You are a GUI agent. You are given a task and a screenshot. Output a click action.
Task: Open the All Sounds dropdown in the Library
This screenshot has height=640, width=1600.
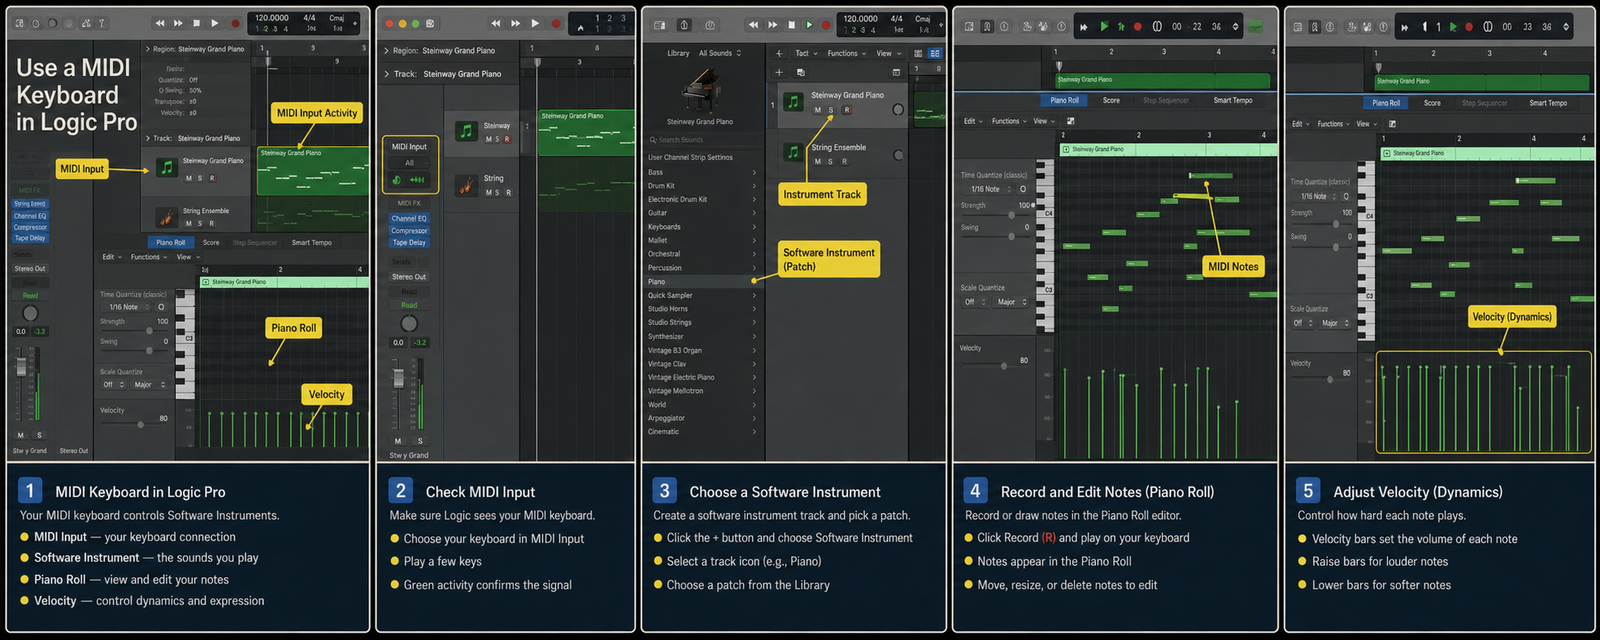[x=720, y=53]
